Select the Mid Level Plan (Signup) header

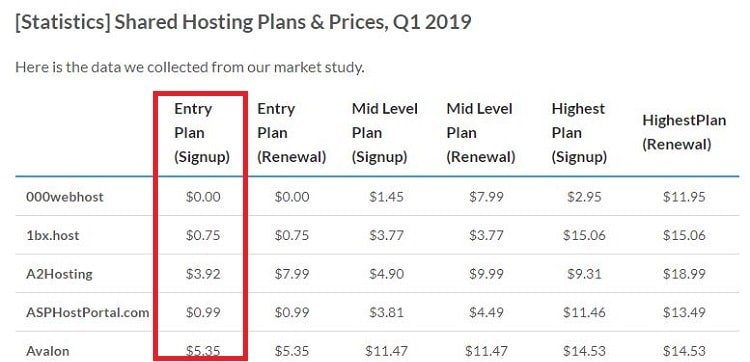tap(385, 133)
